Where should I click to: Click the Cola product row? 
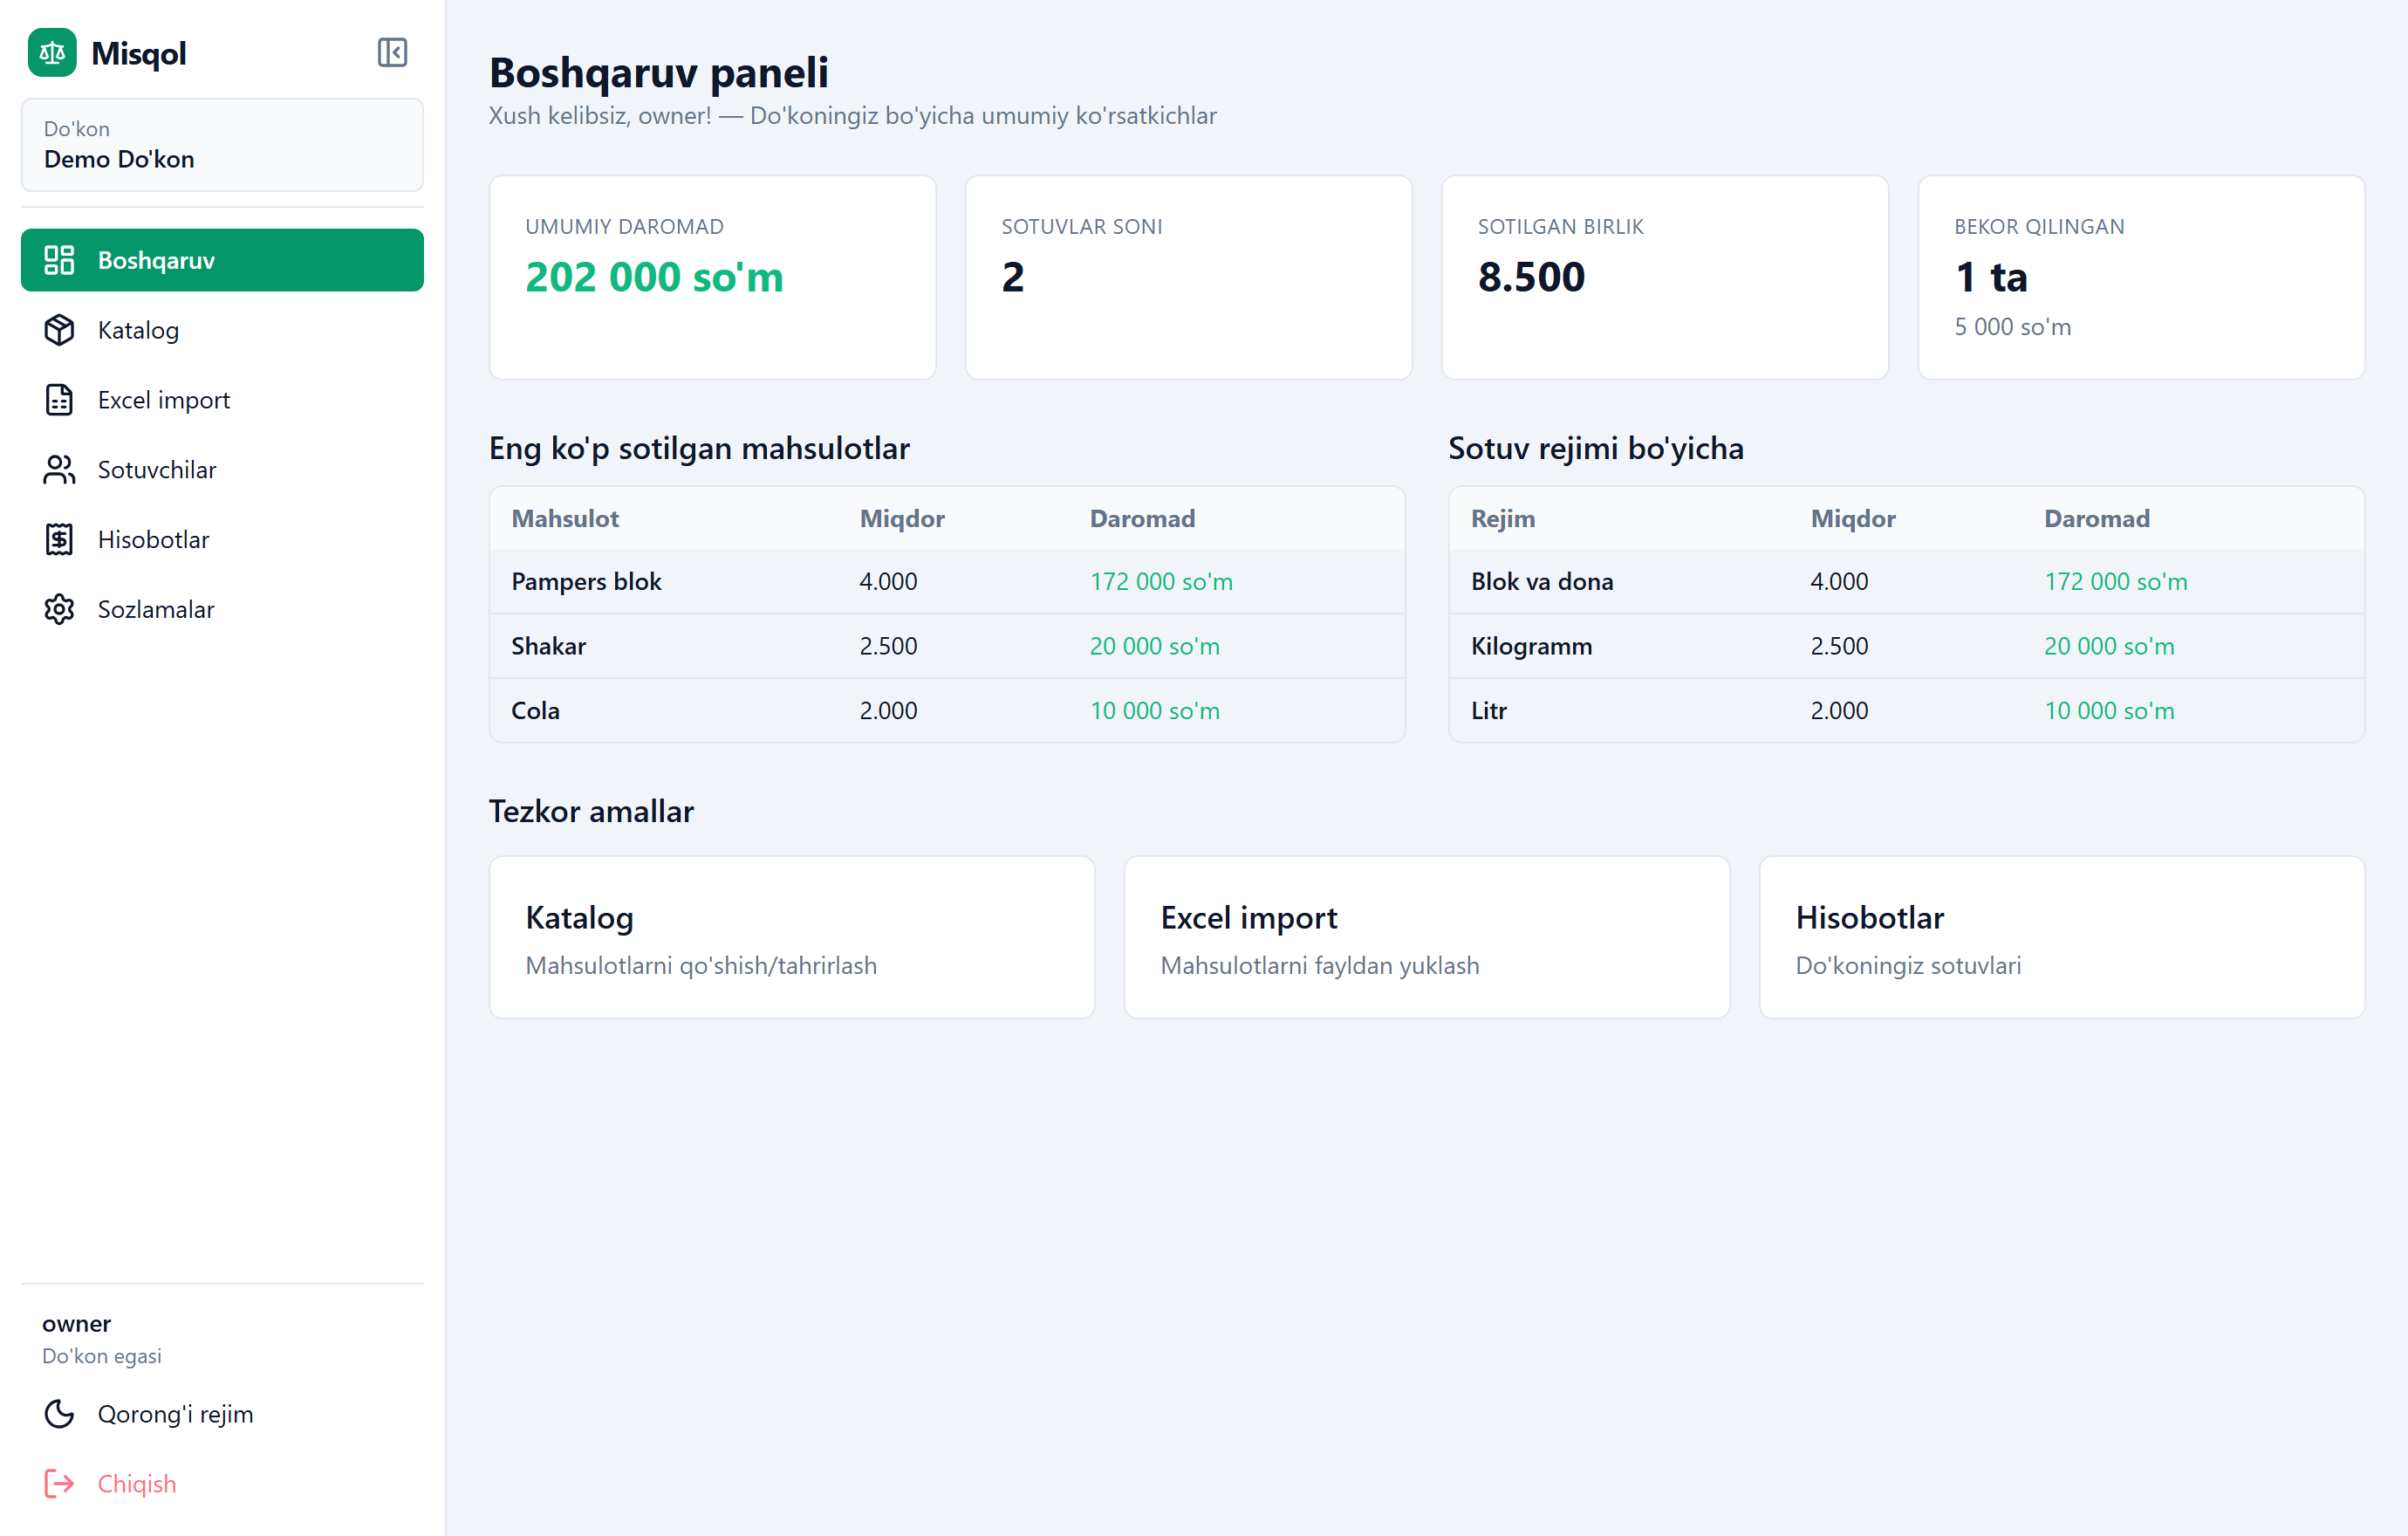tap(947, 711)
